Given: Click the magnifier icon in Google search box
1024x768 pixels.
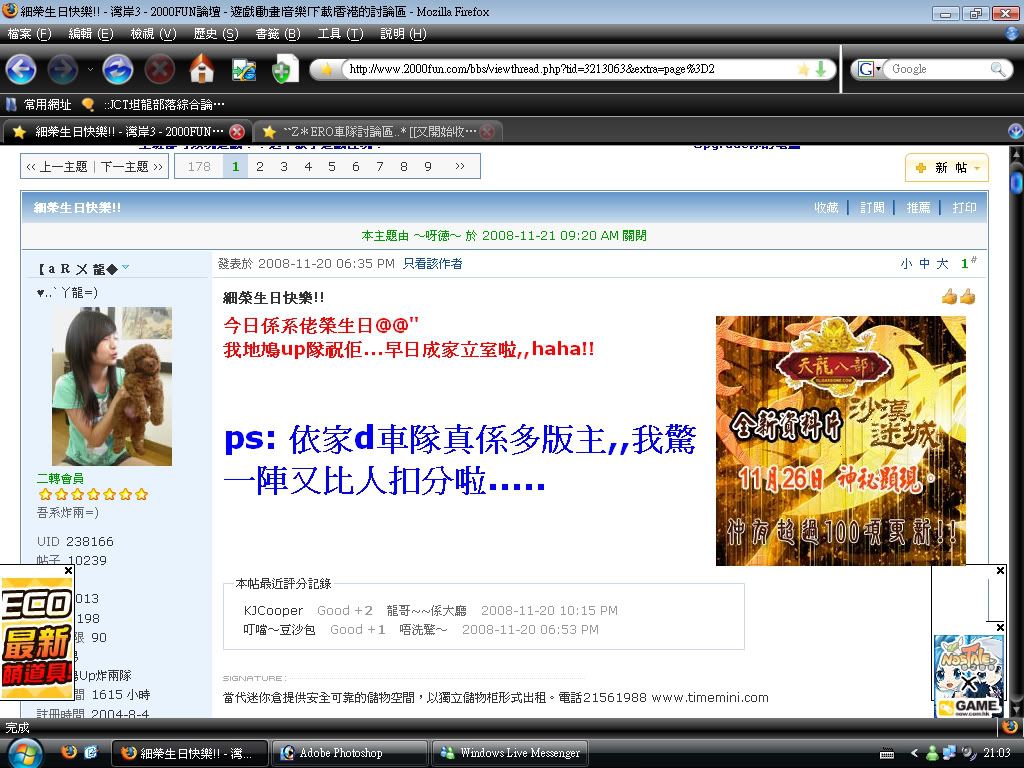Looking at the screenshot, I should coord(998,69).
